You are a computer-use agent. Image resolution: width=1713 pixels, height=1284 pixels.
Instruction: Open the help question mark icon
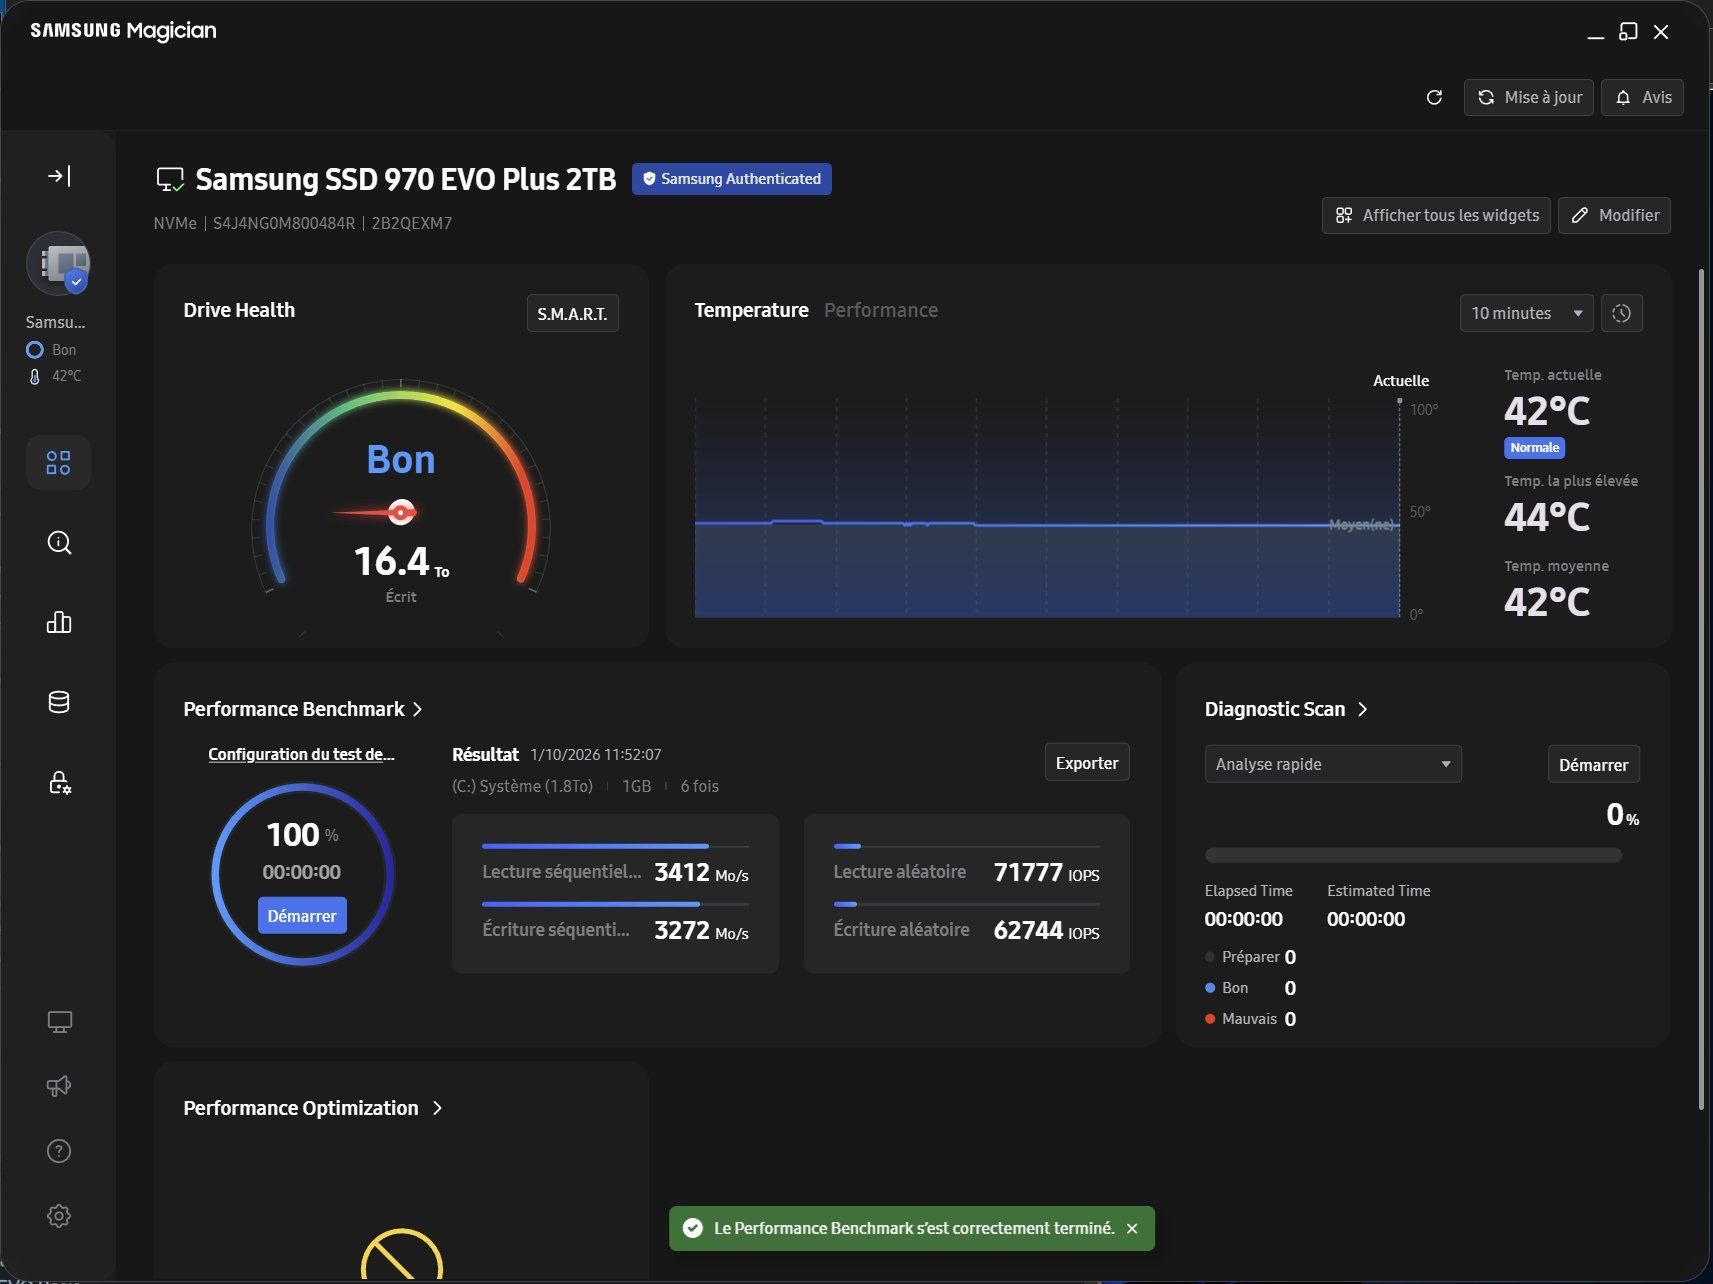click(59, 1151)
